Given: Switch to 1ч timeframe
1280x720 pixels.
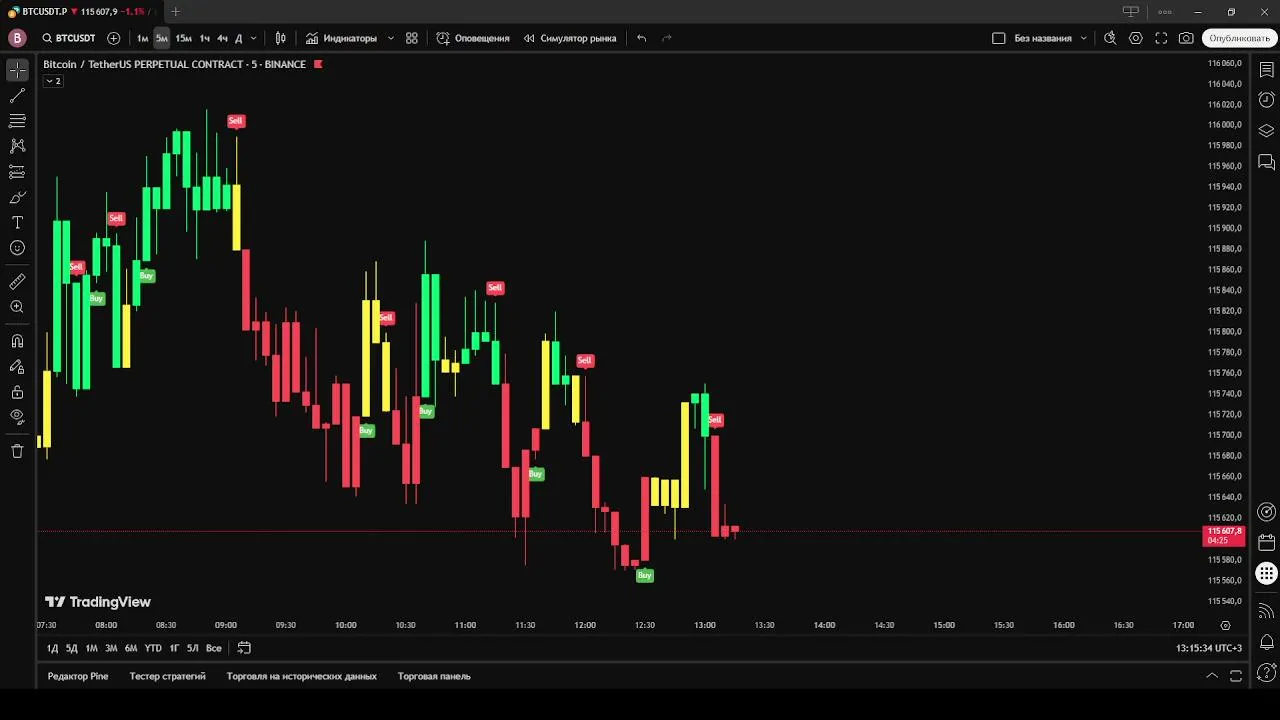Looking at the screenshot, I should [205, 38].
